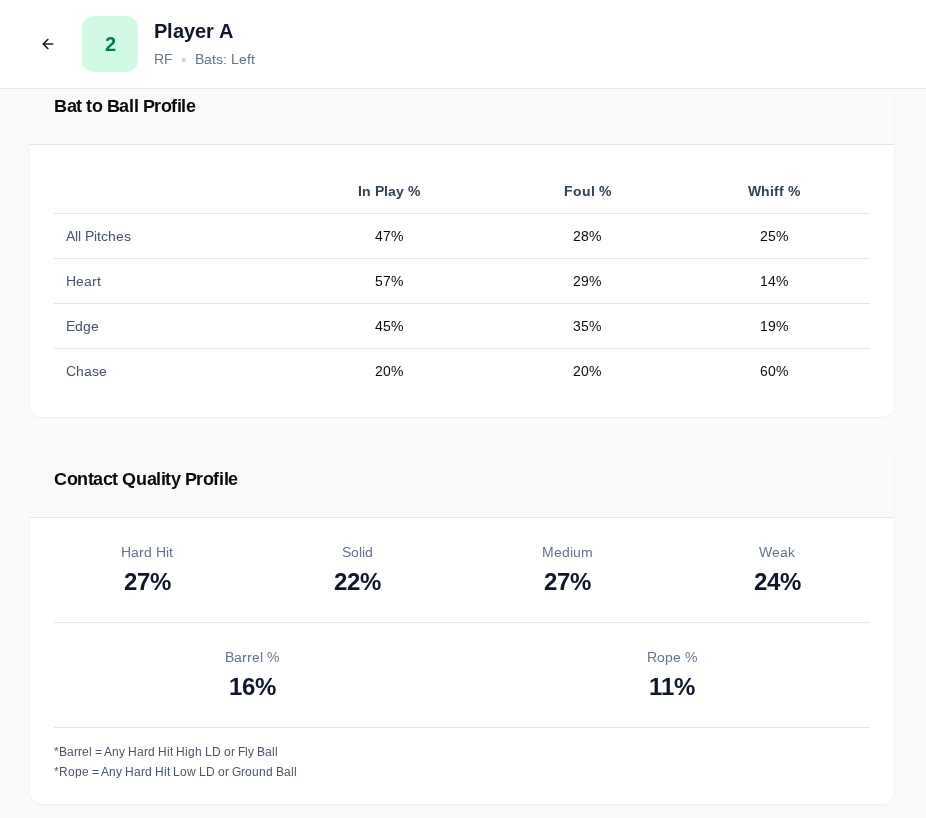The width and height of the screenshot is (926, 818).
Task: Click the Hard Hit label
Action: [x=147, y=552]
